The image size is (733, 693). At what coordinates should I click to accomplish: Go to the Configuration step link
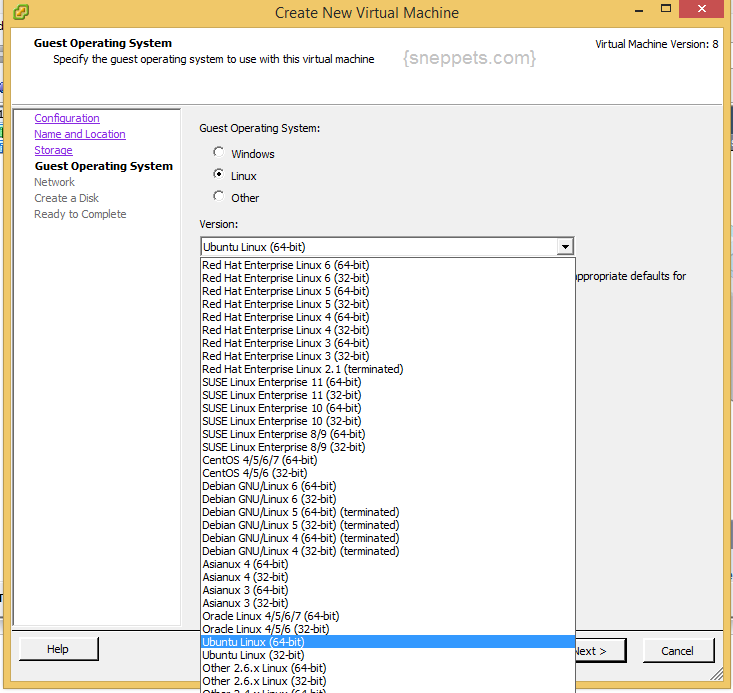[67, 118]
